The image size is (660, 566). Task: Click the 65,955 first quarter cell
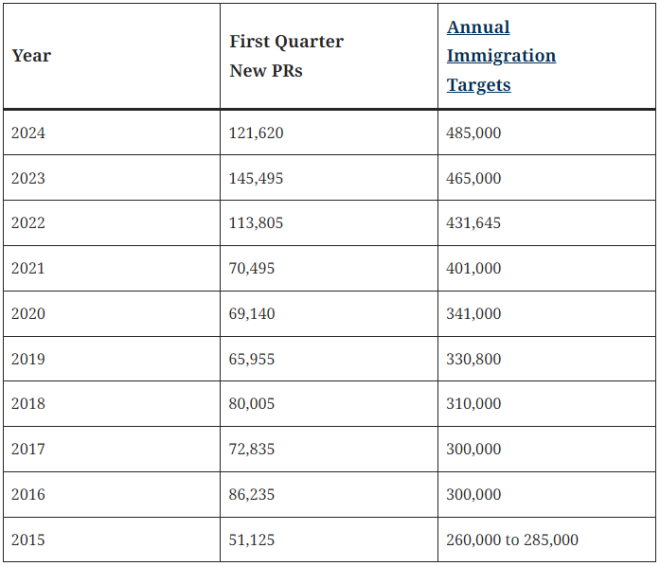tap(252, 359)
